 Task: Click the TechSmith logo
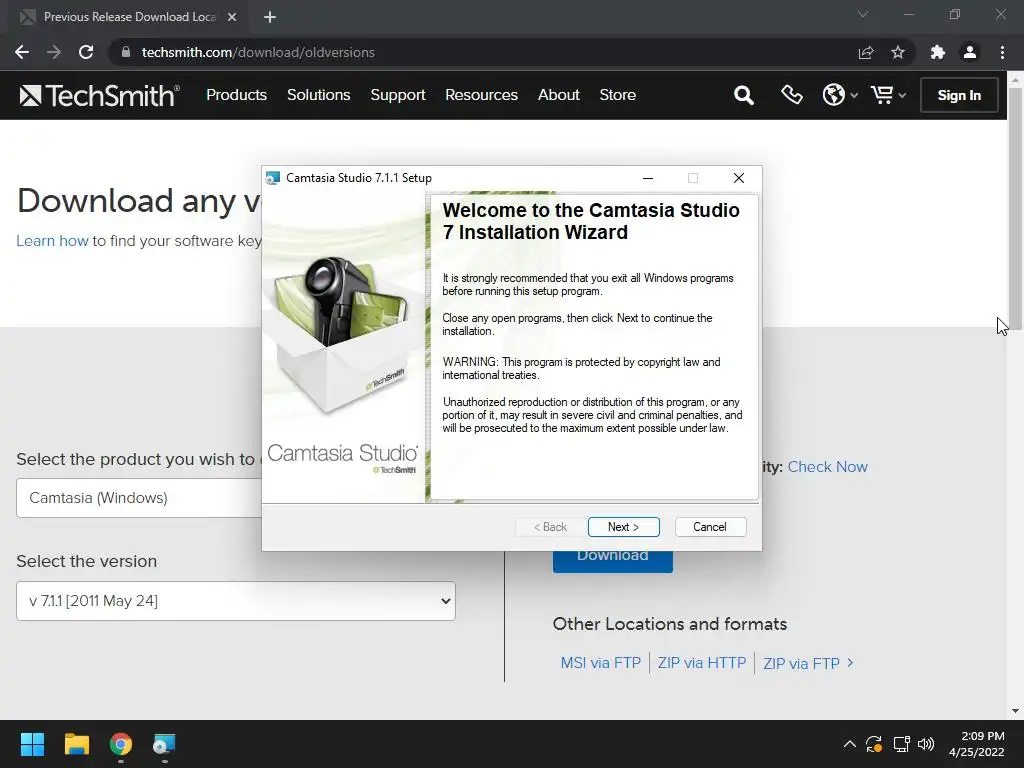99,95
